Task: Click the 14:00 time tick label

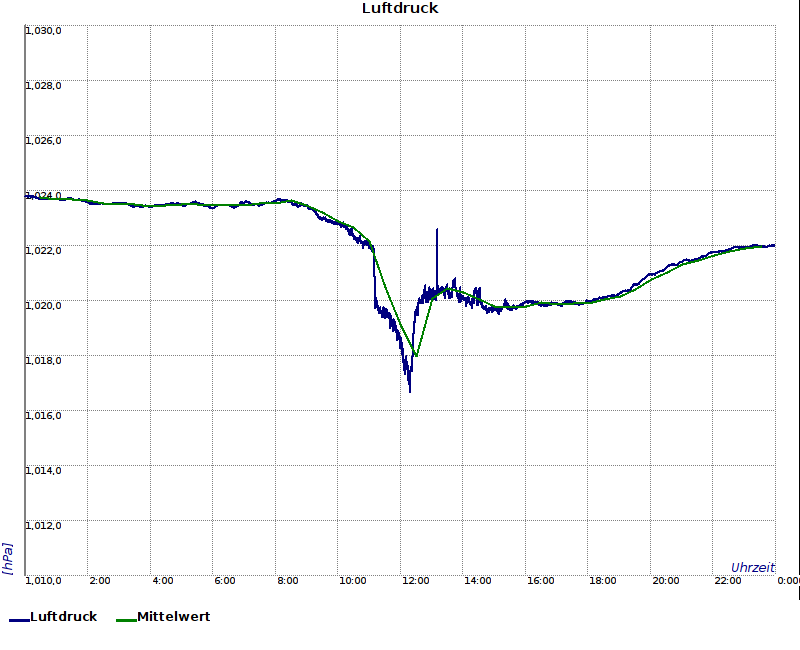Action: click(x=478, y=581)
